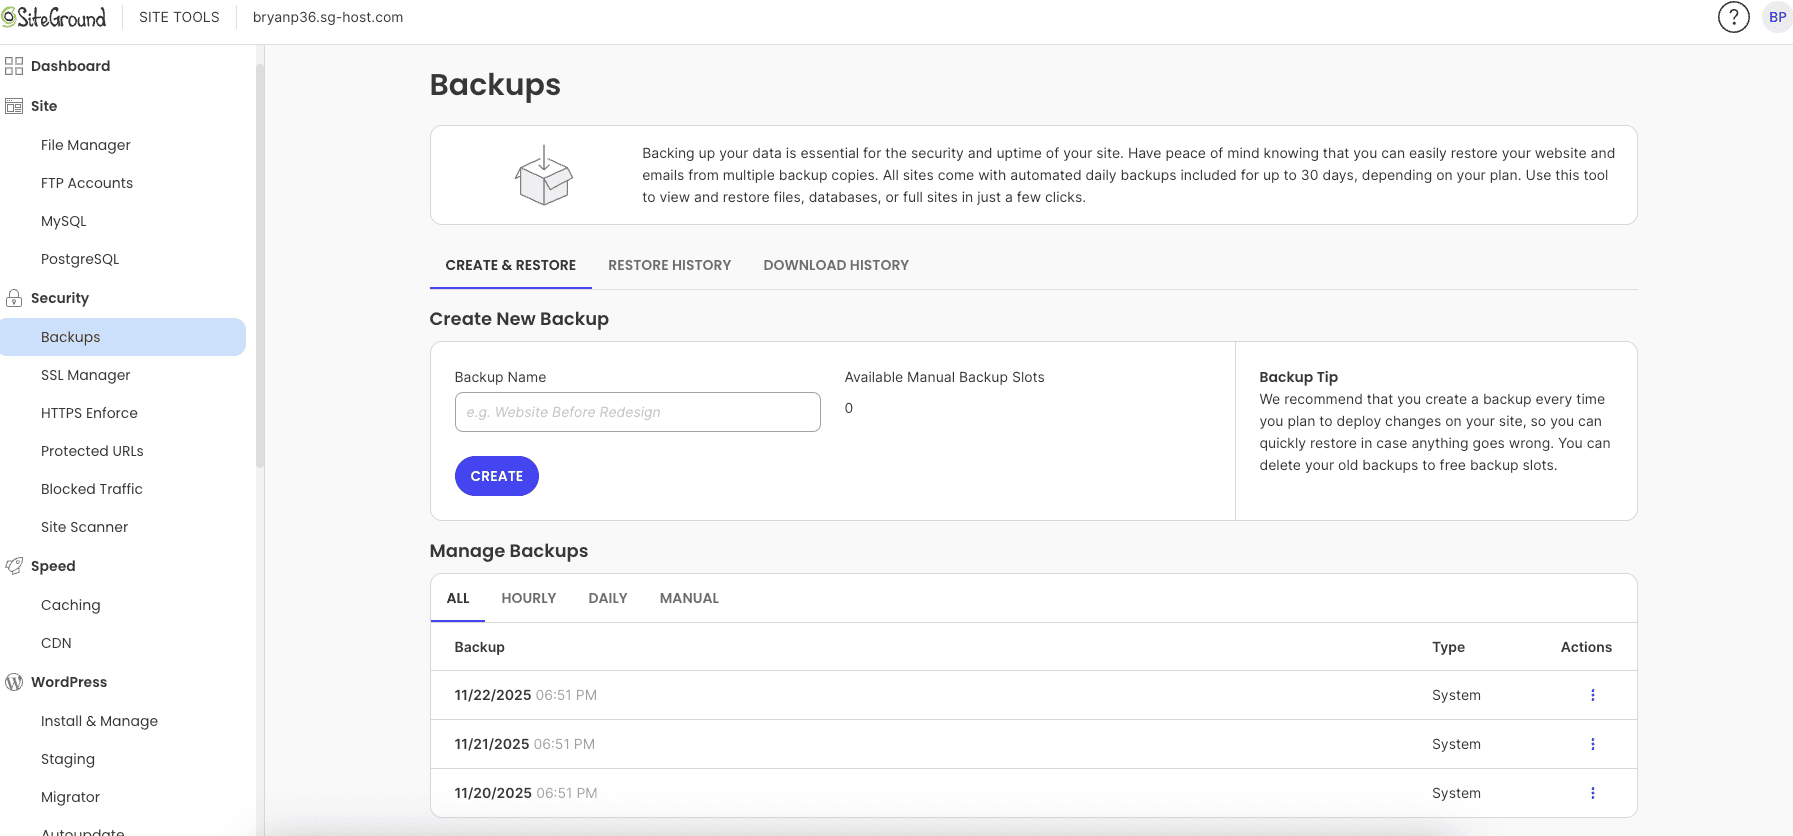Screen dimensions: 1793x836
Task: Click the Create backup button
Action: [497, 476]
